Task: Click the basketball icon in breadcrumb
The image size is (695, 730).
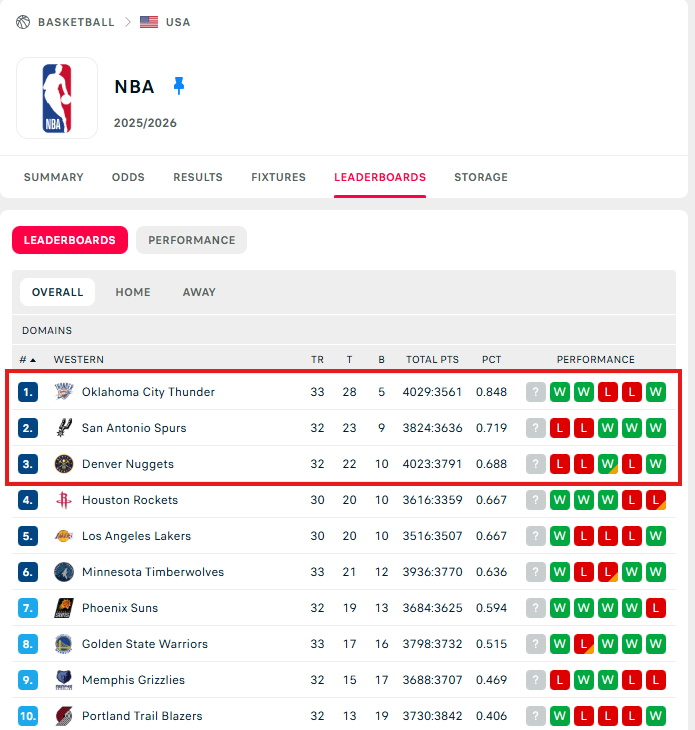Action: [23, 22]
